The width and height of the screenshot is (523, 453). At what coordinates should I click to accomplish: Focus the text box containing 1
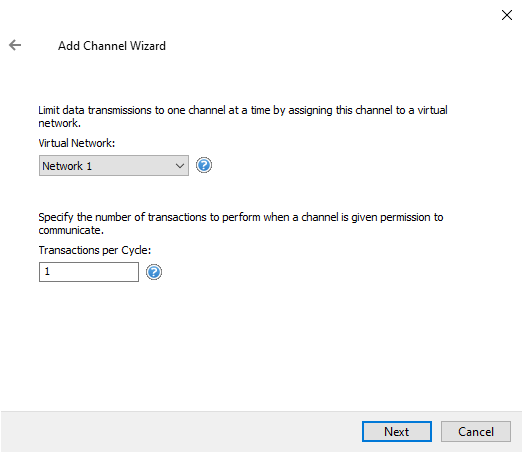(x=89, y=272)
